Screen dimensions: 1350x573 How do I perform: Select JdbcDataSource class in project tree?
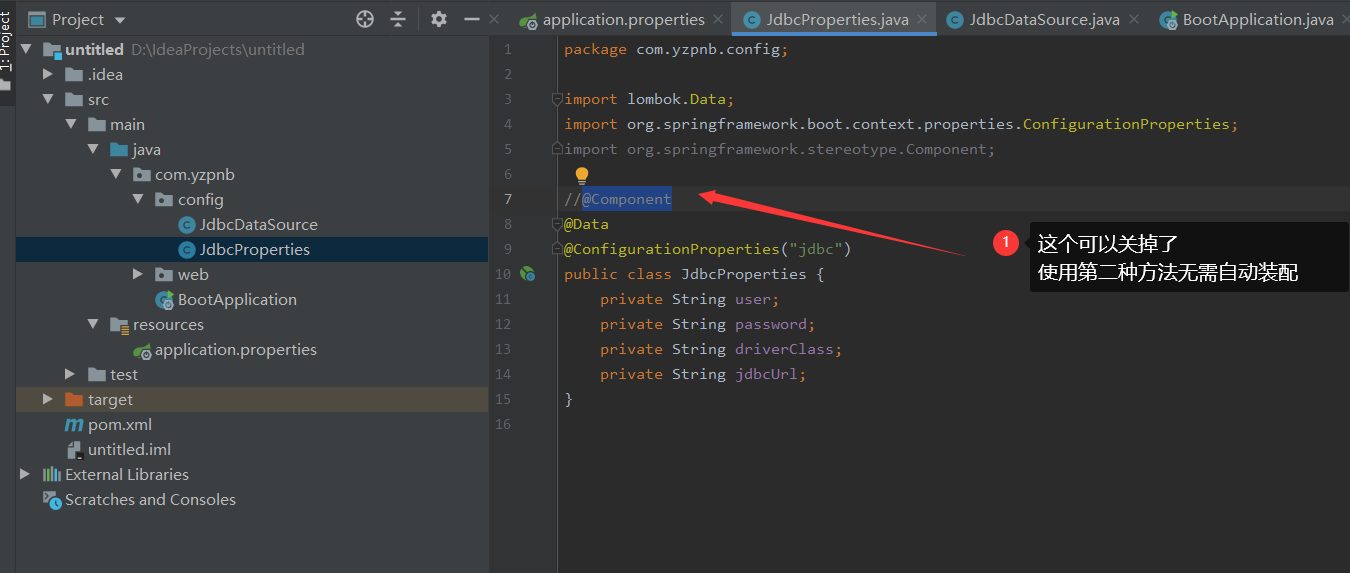point(258,225)
